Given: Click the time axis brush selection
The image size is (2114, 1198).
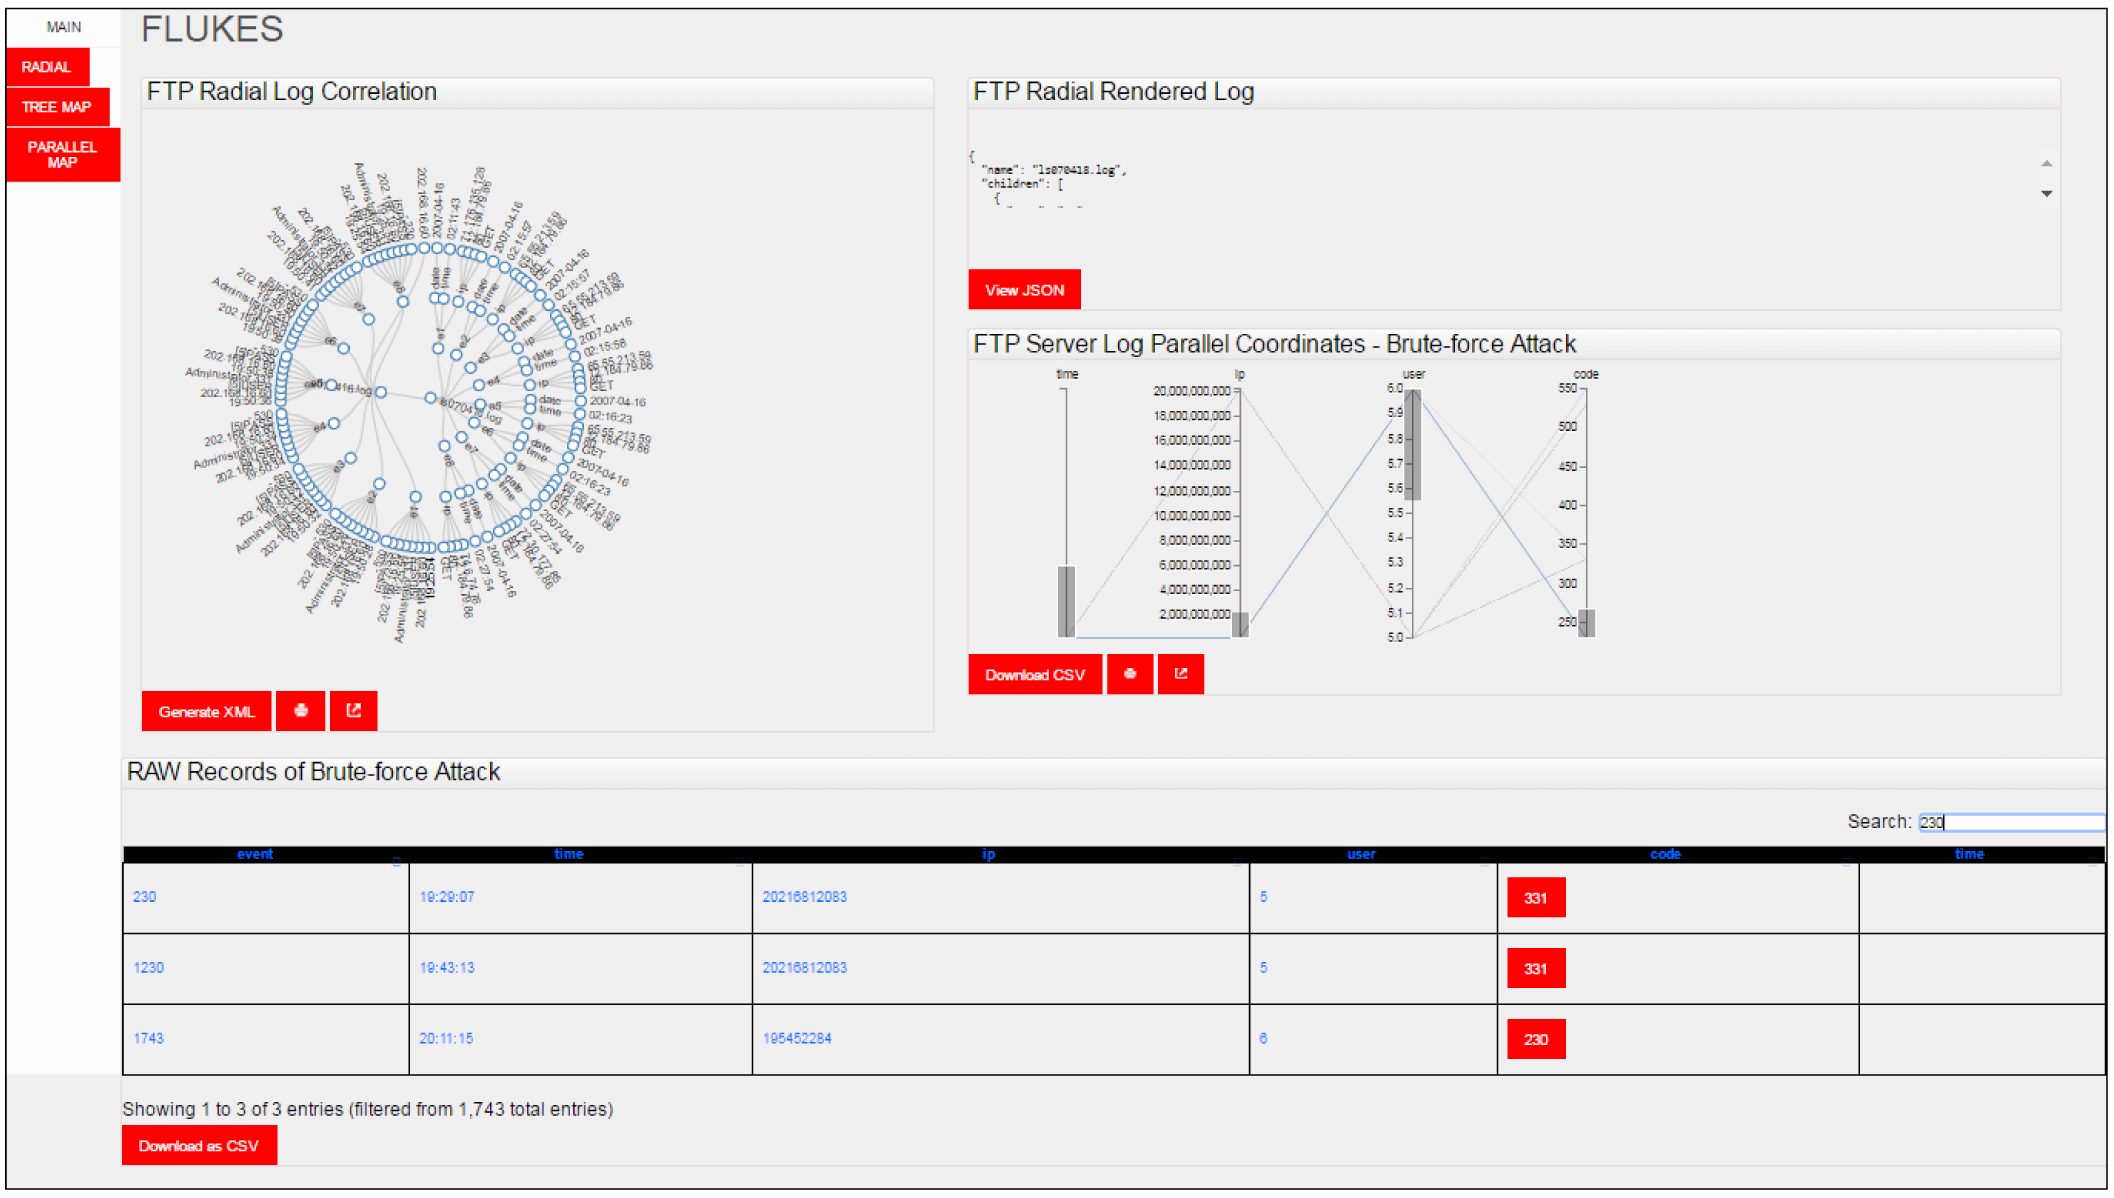Looking at the screenshot, I should [x=1066, y=600].
